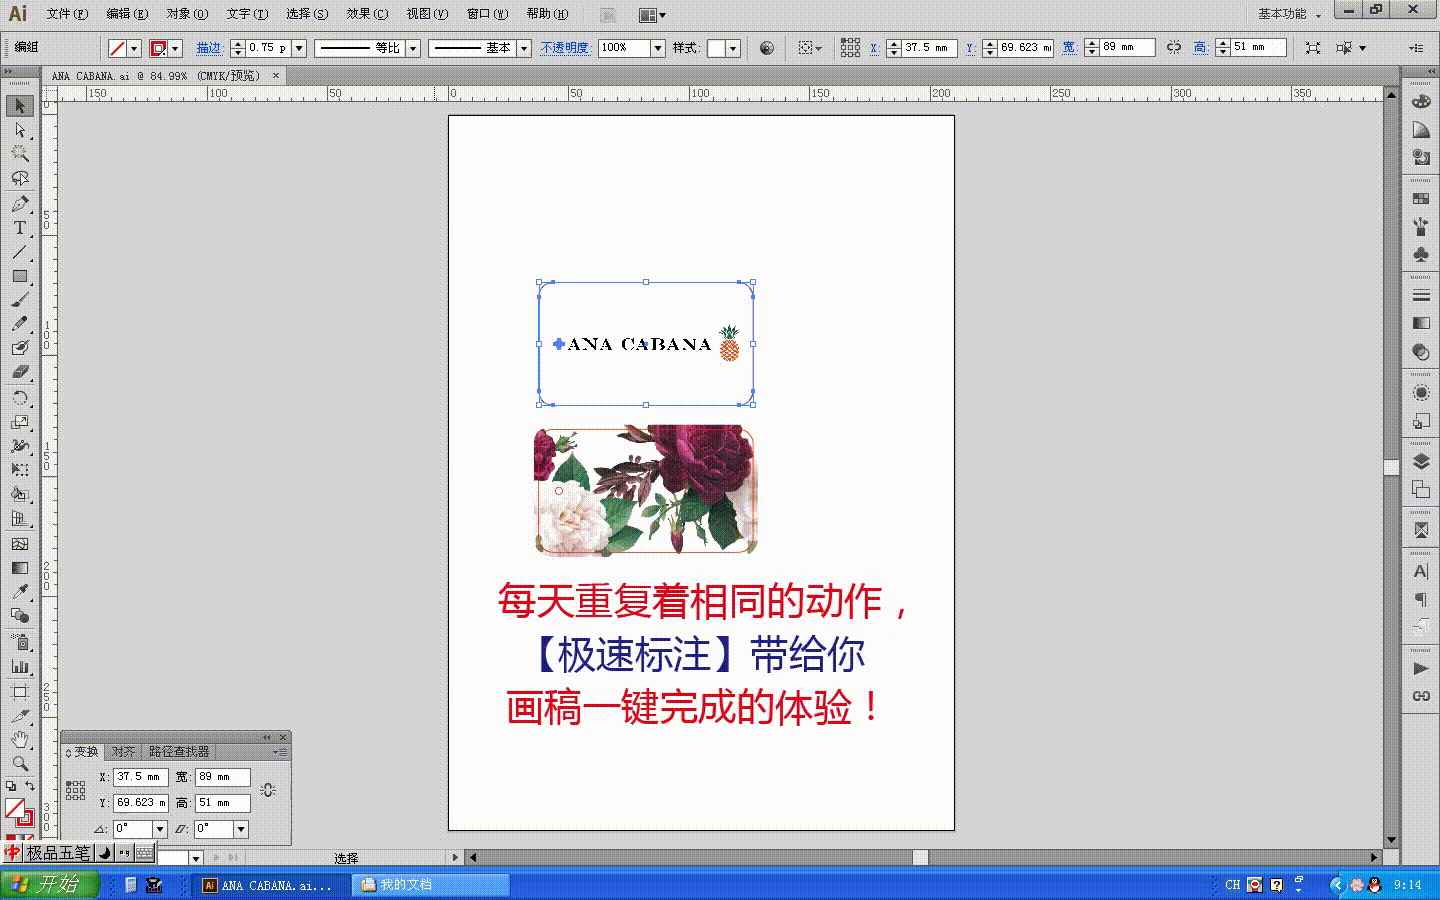Open the Swatches panel icon
Image resolution: width=1440 pixels, height=900 pixels.
pyautogui.click(x=1421, y=199)
